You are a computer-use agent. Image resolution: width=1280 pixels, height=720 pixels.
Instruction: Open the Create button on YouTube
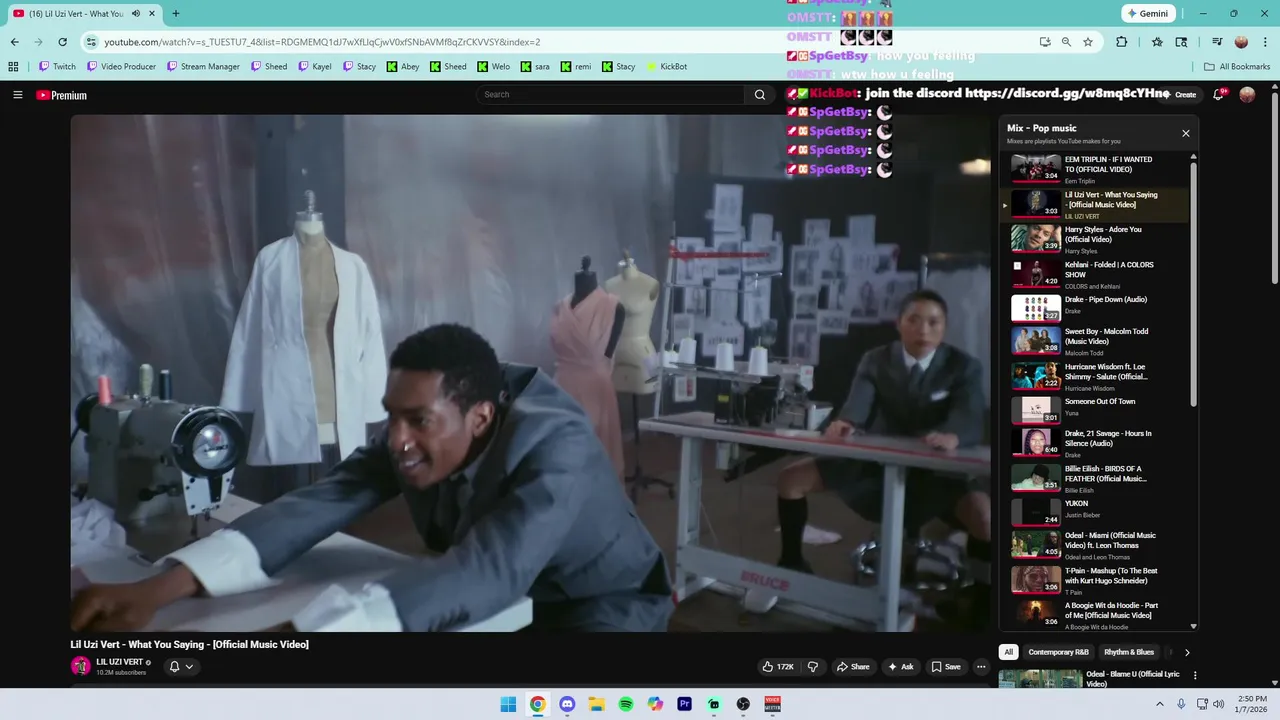coord(1180,94)
